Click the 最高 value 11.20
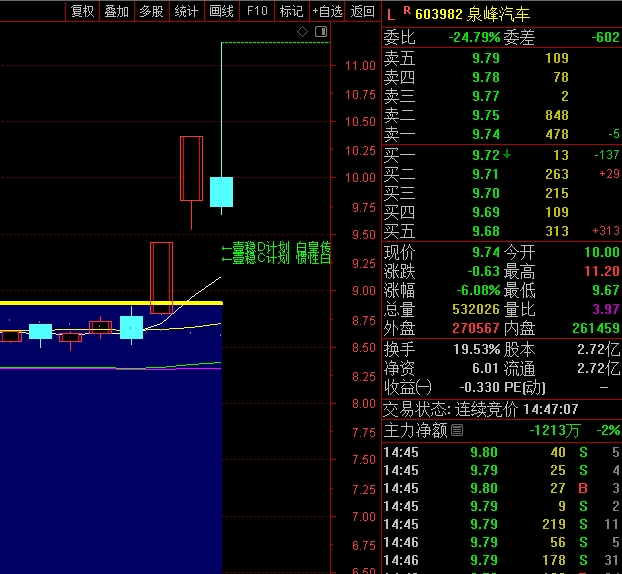Image resolution: width=622 pixels, height=574 pixels. [x=602, y=271]
